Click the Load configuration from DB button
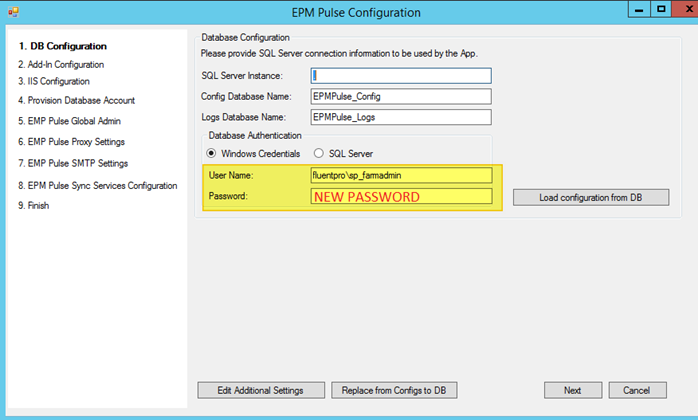 click(x=591, y=197)
